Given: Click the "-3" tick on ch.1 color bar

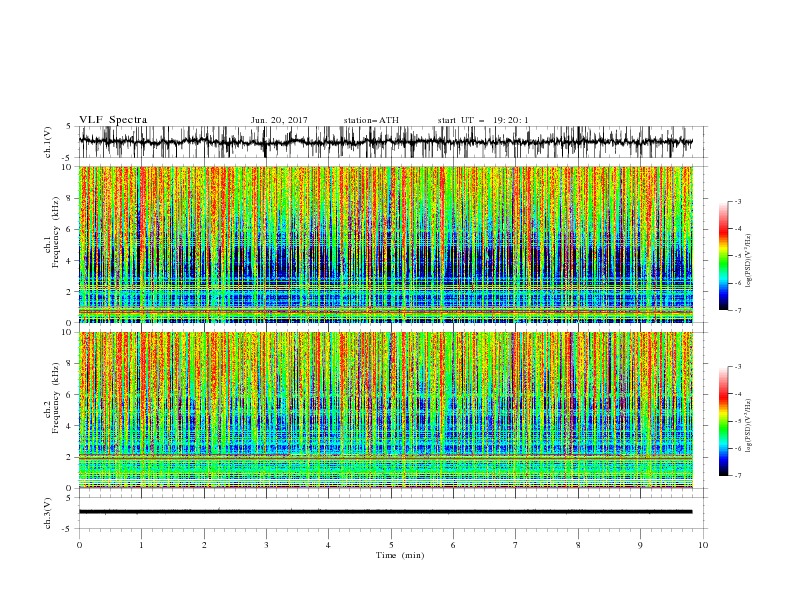Looking at the screenshot, I should [737, 201].
